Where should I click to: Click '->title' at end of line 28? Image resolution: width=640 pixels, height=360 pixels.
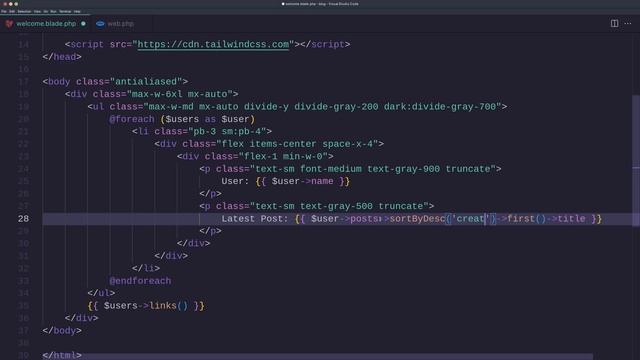click(x=566, y=219)
